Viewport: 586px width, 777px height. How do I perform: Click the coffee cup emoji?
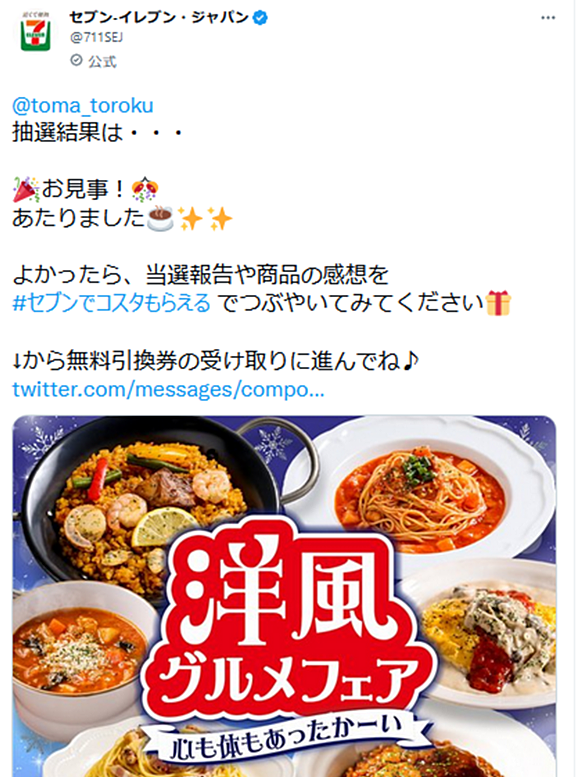160,219
